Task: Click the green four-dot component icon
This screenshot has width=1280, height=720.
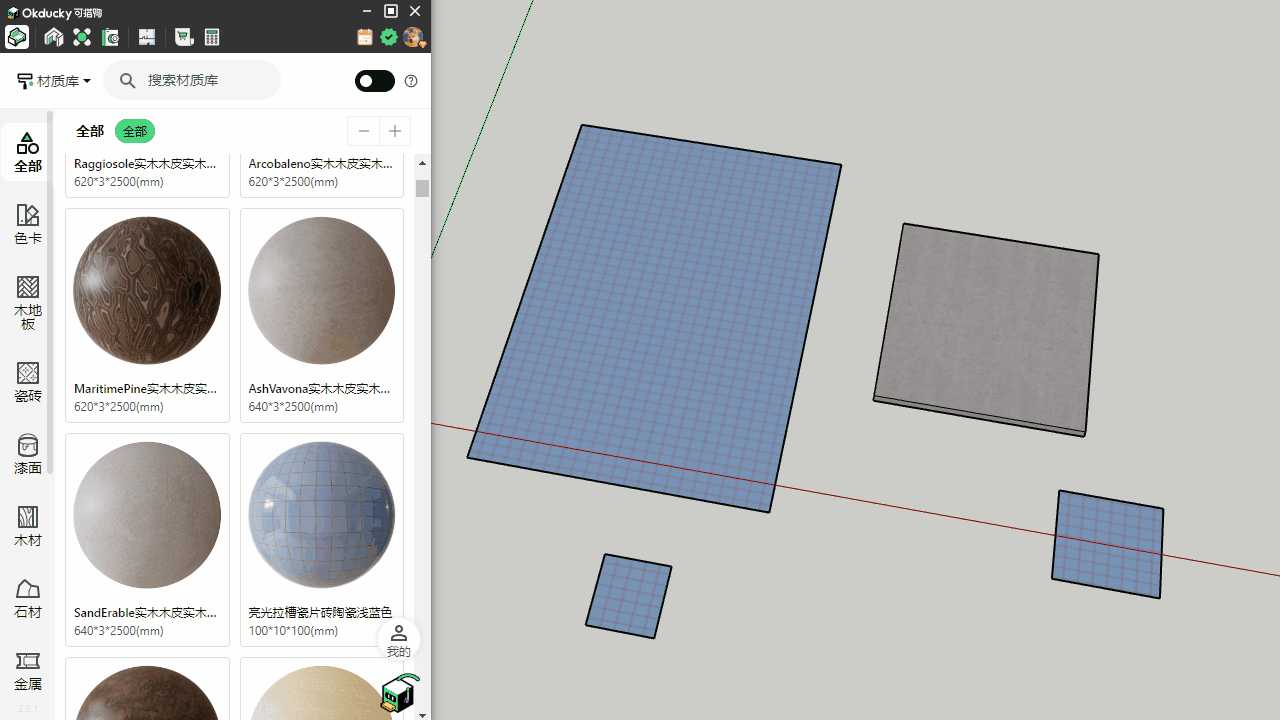Action: pyautogui.click(x=82, y=37)
